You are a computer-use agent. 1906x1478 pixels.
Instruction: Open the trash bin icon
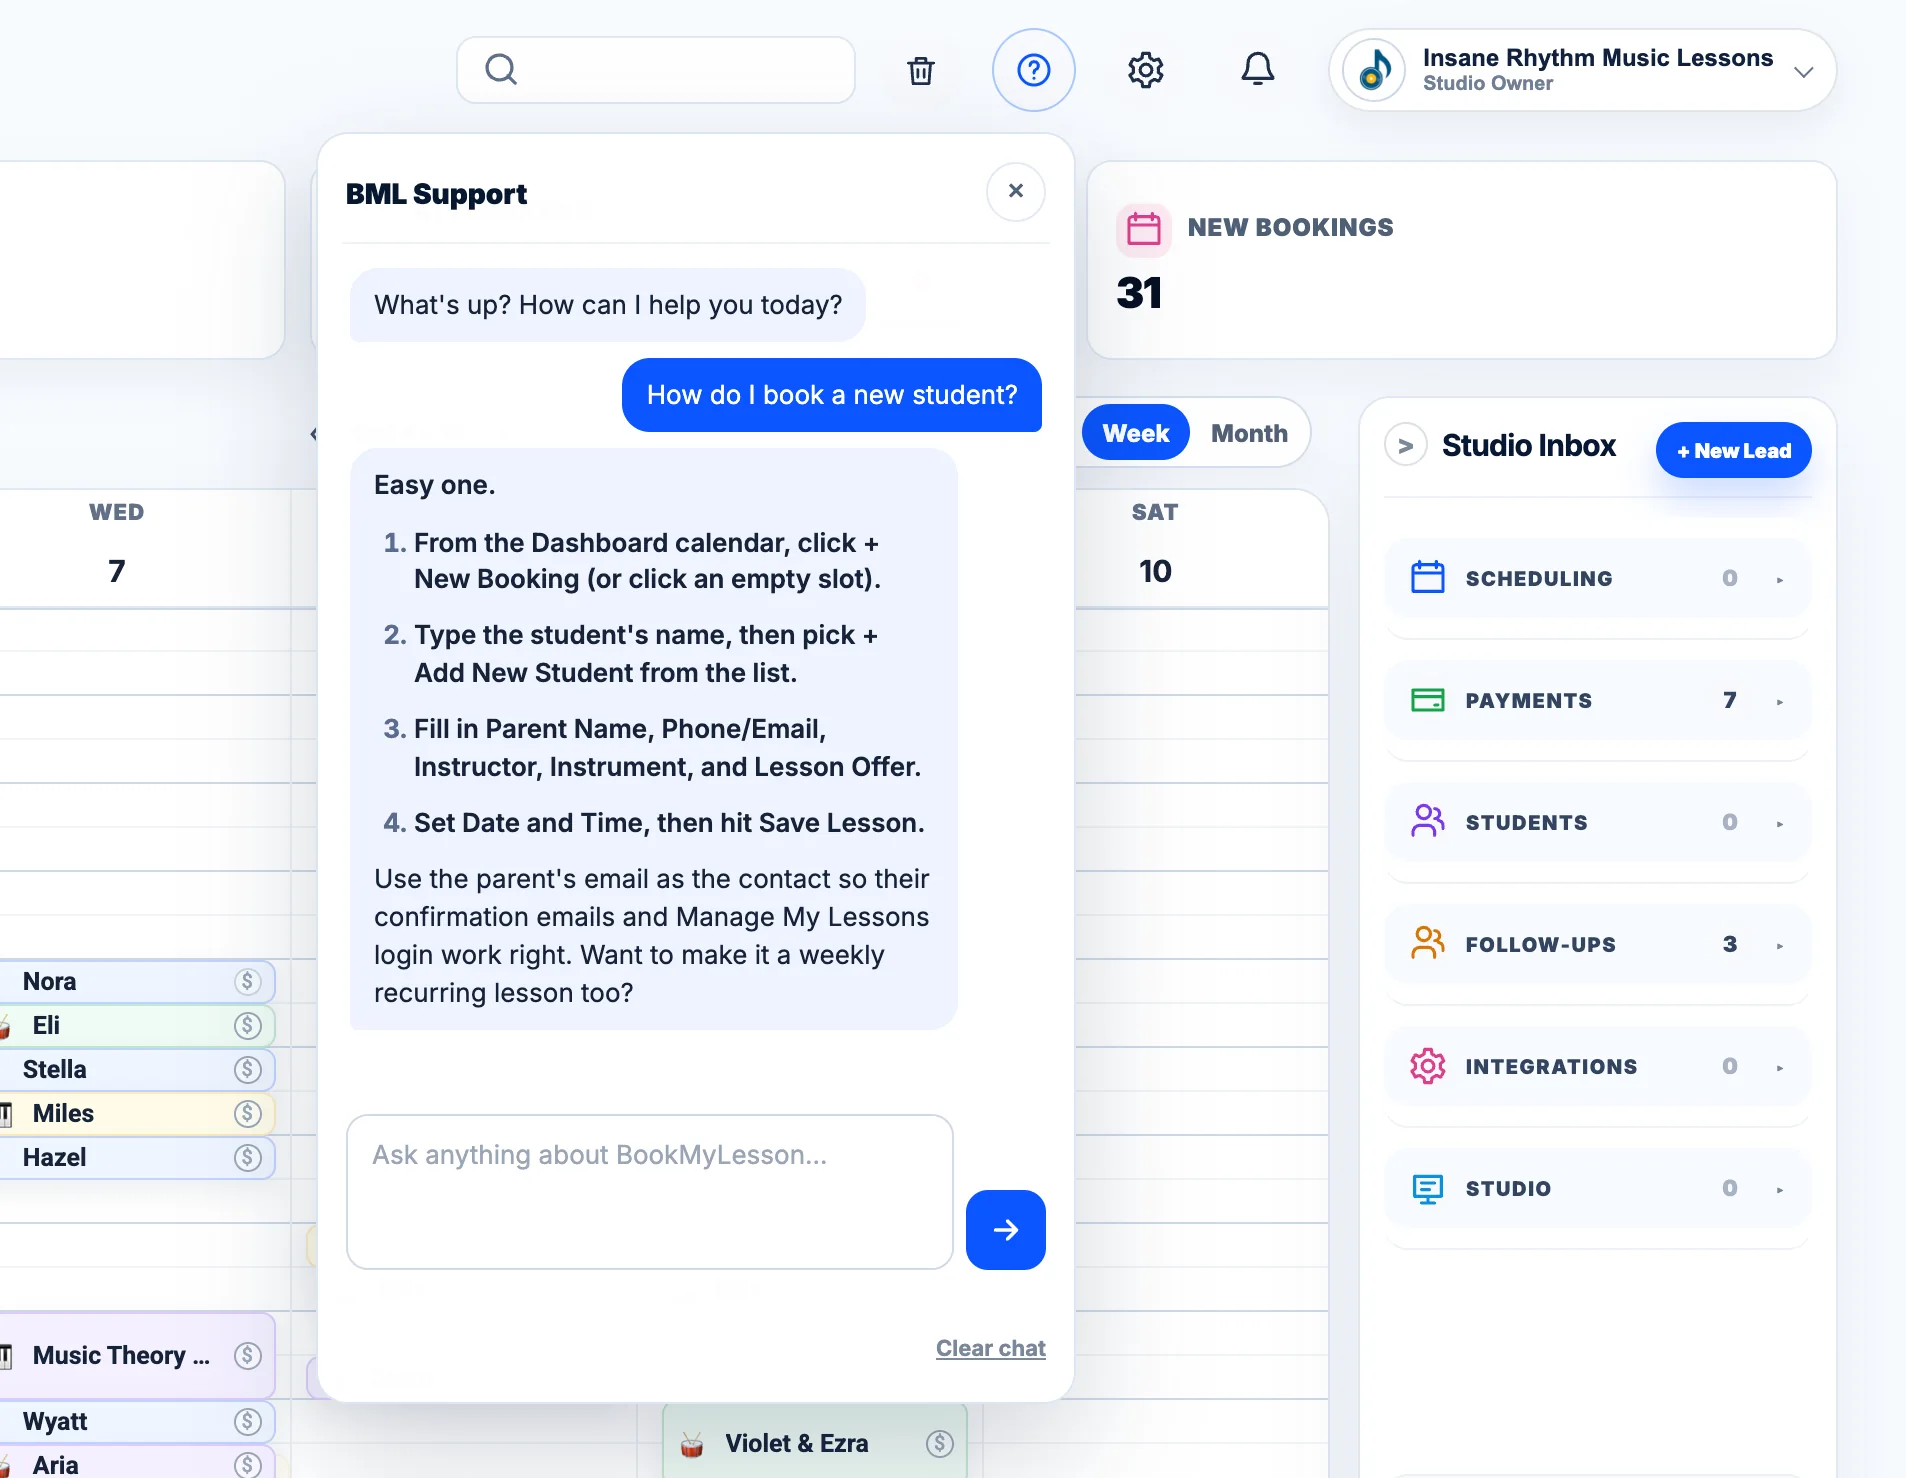(x=921, y=71)
